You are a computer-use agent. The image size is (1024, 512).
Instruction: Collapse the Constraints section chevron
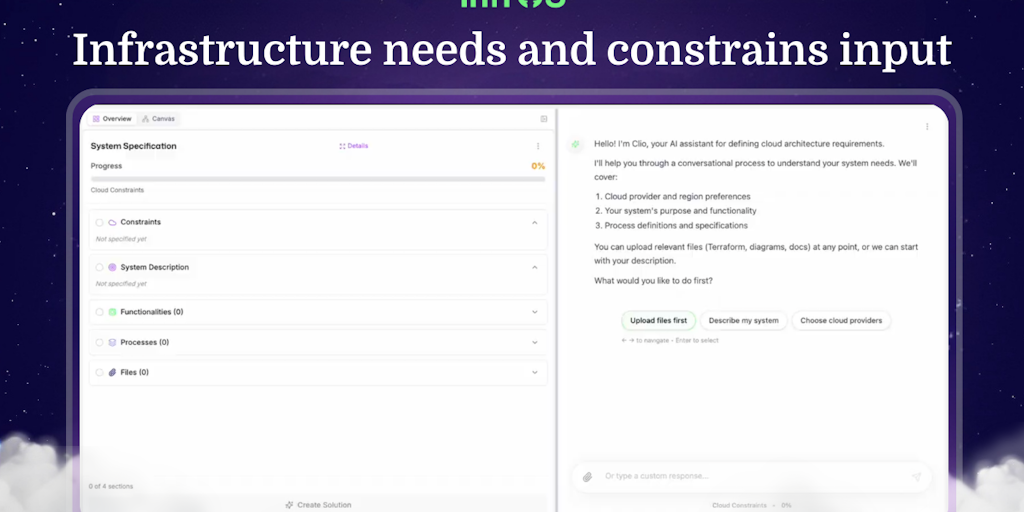[535, 223]
